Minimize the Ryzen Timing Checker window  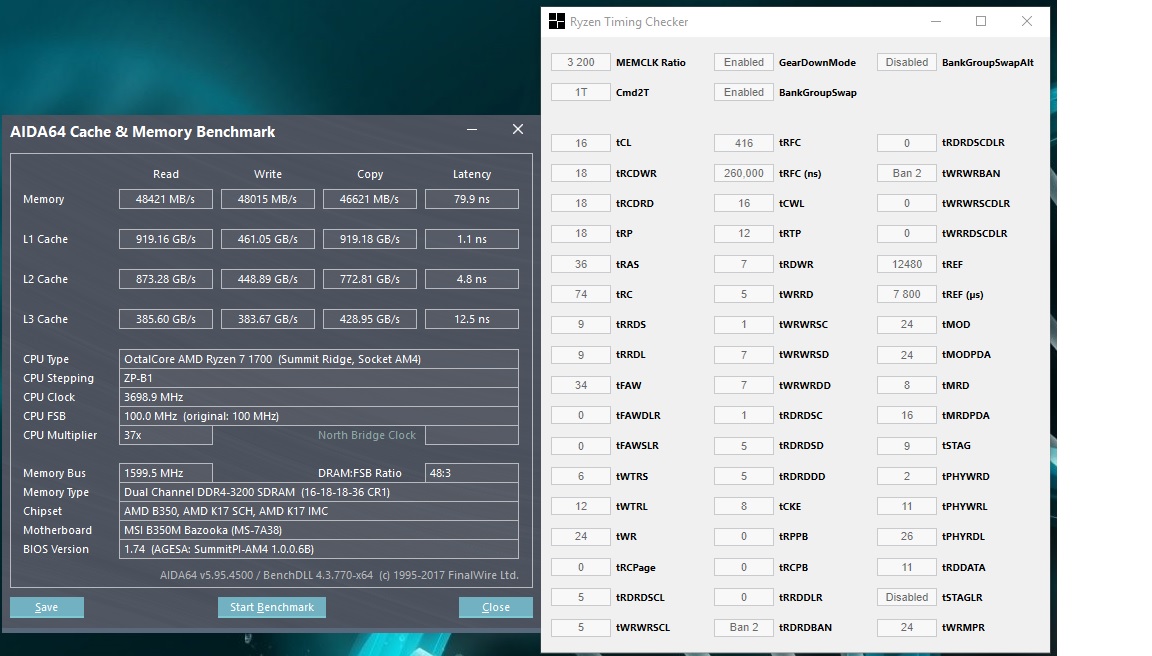coord(936,21)
